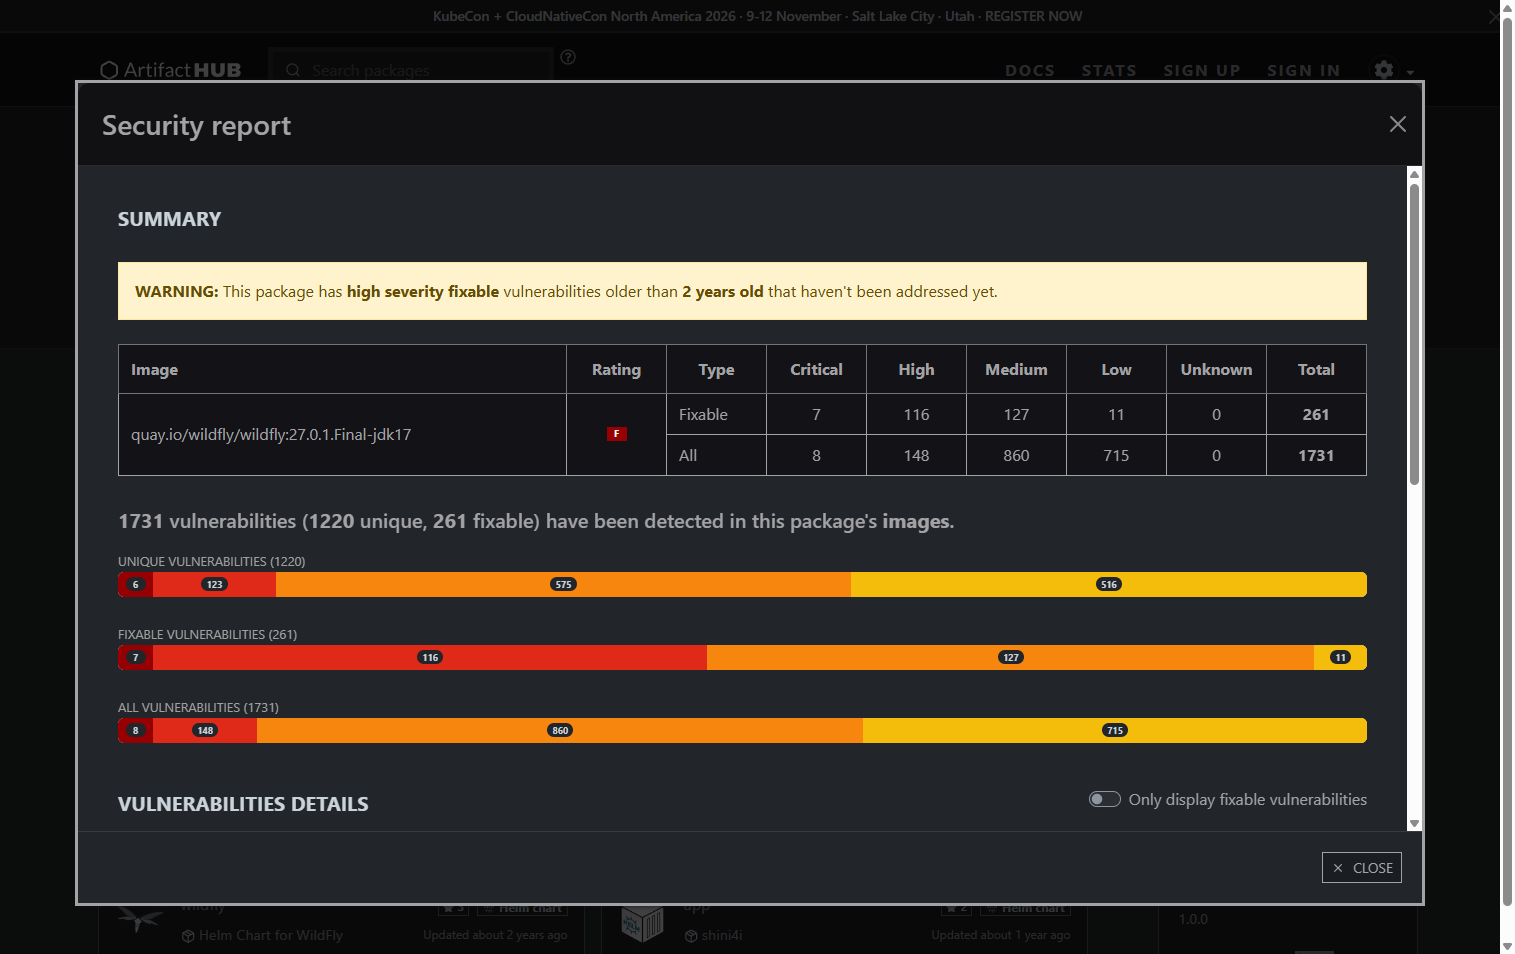Image resolution: width=1515 pixels, height=954 pixels.
Task: Click the KubeCon REGISTER NOW banner
Action: click(757, 16)
